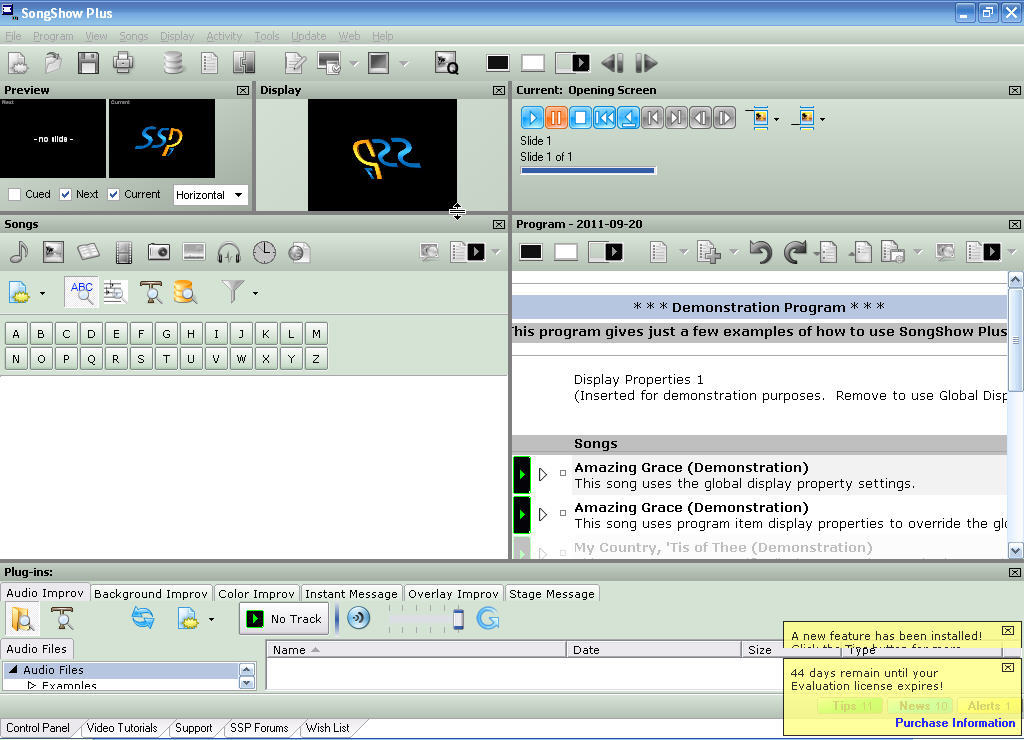Viewport: 1024px width, 740px height.
Task: Click the white blank screen button in main toolbar
Action: pos(533,63)
